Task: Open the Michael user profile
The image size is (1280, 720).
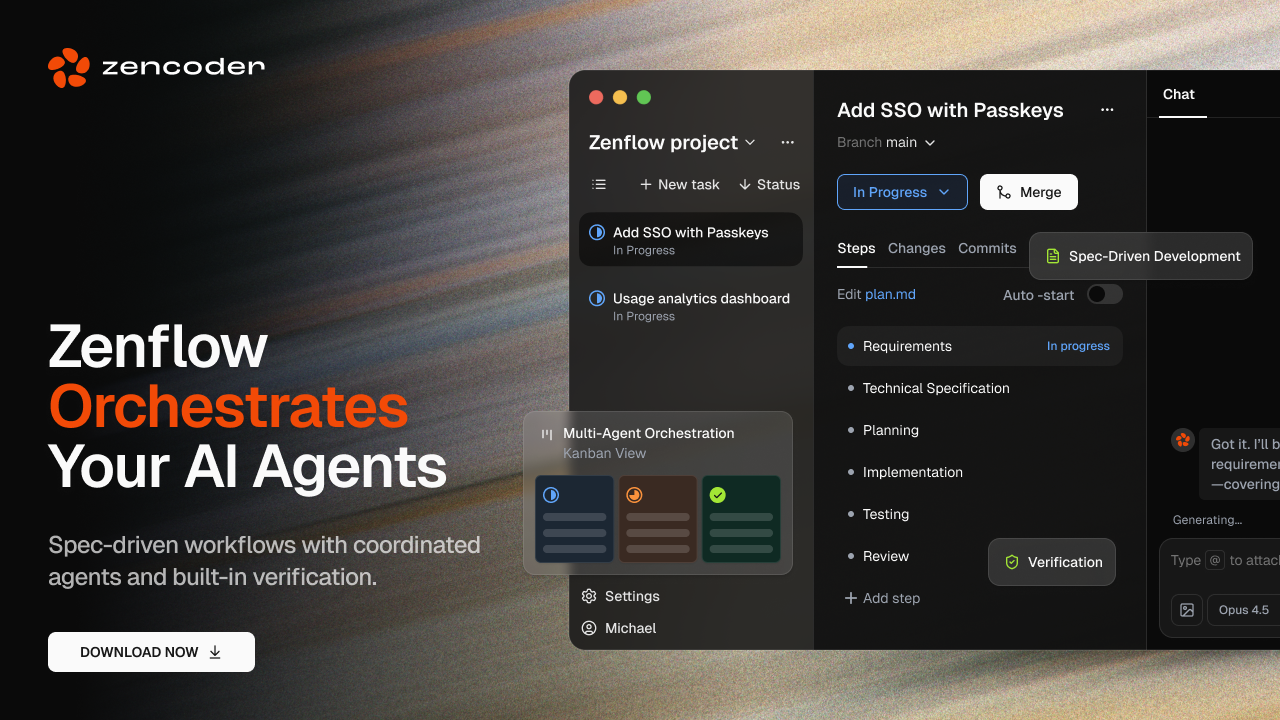Action: click(x=619, y=628)
